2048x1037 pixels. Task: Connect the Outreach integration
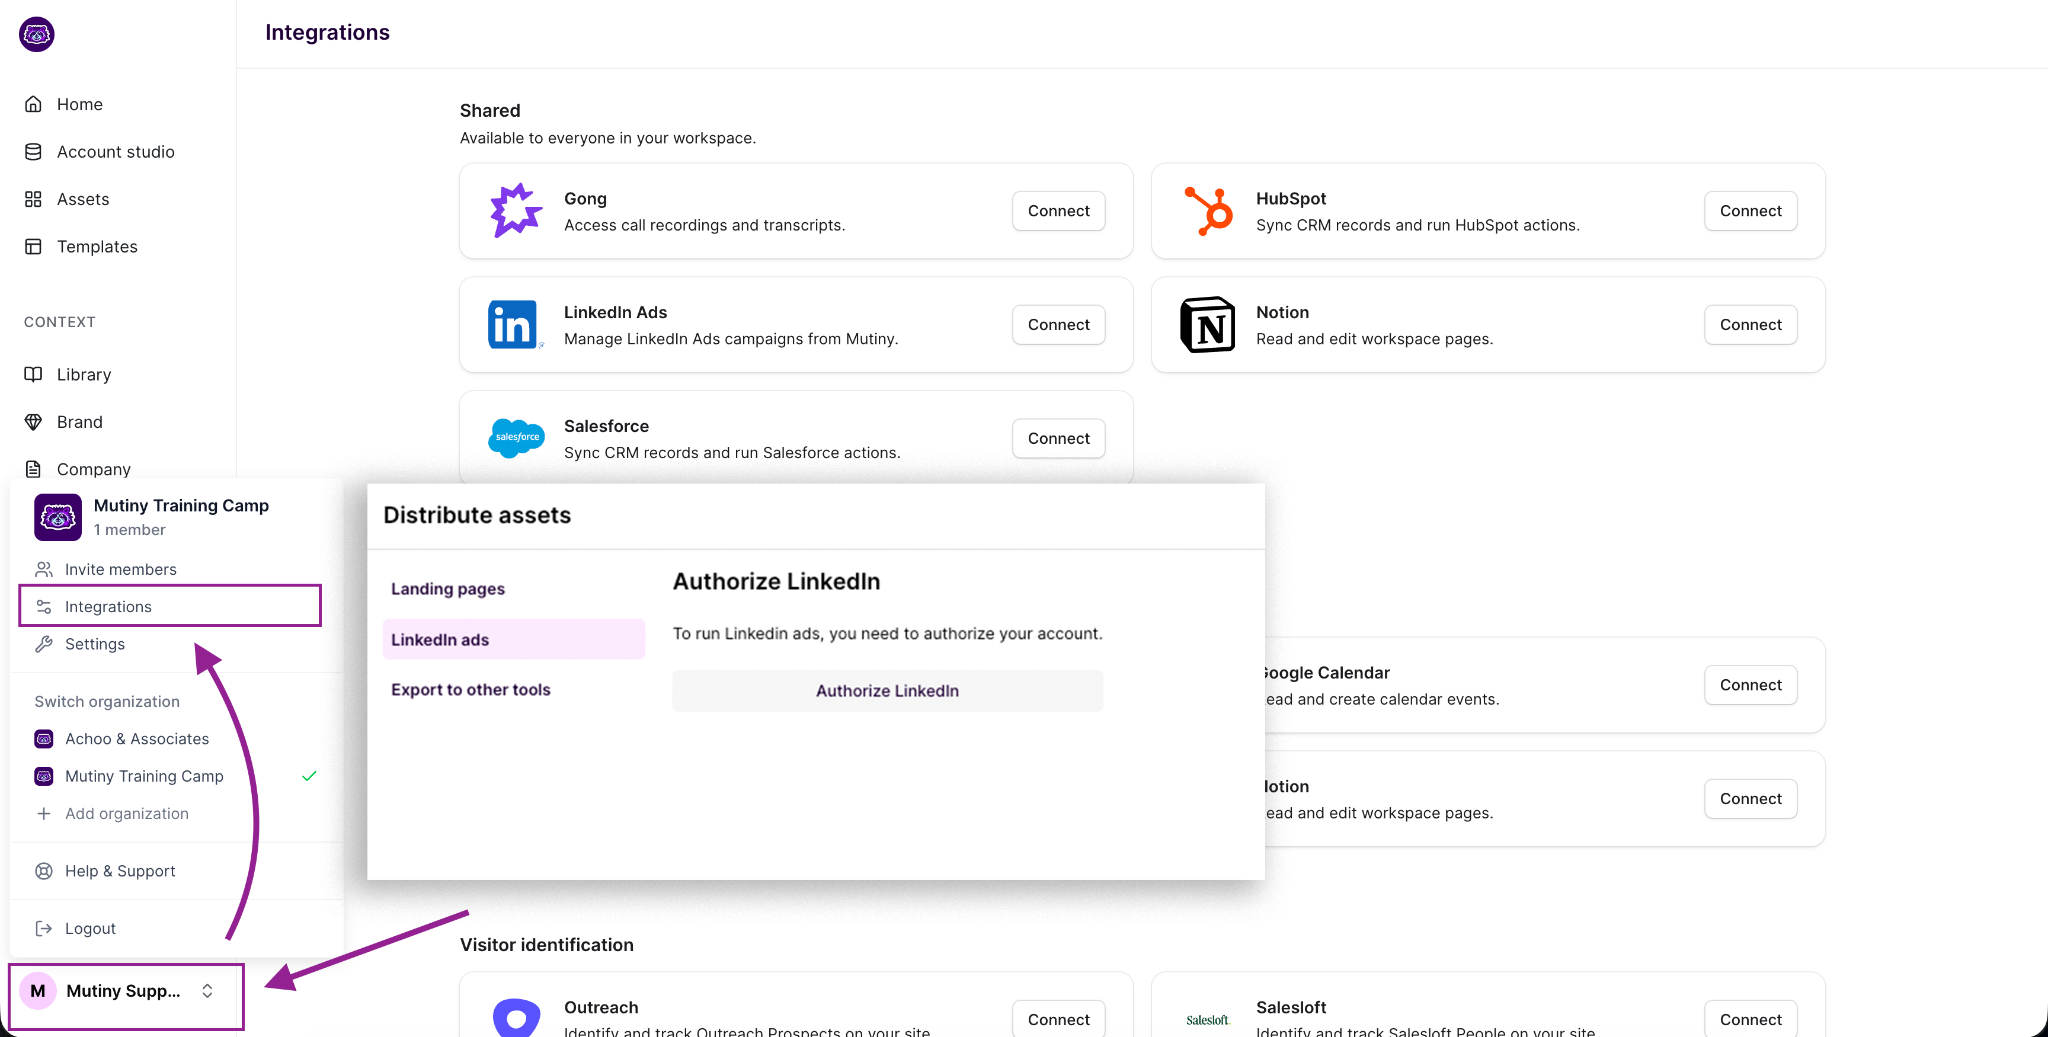(x=1059, y=1019)
